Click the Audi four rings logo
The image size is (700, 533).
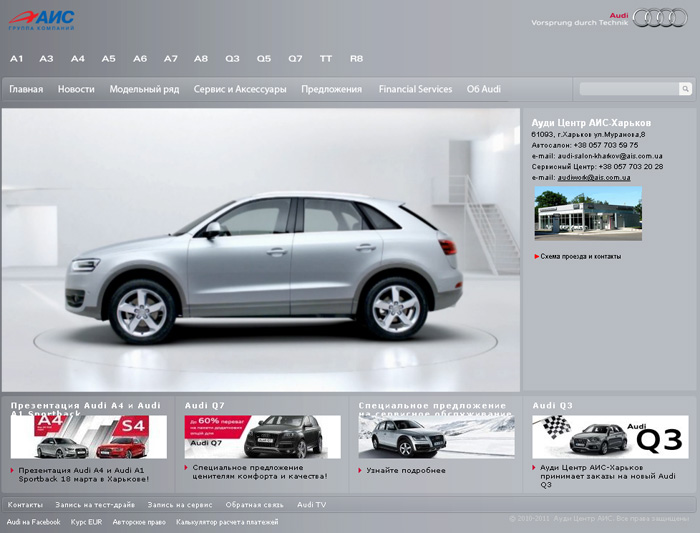(660, 18)
